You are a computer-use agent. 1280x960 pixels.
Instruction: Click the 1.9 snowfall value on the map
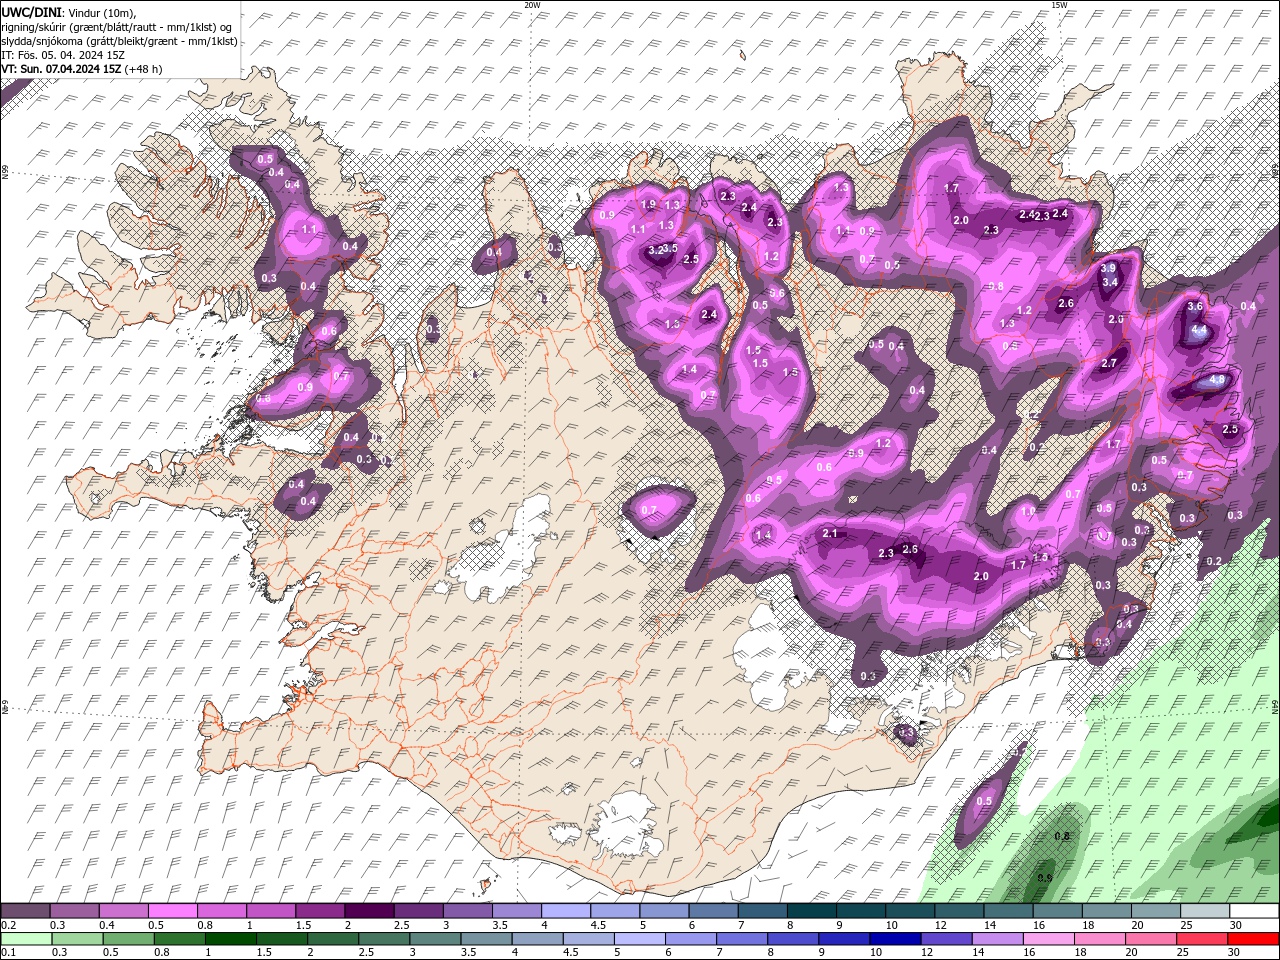click(648, 204)
